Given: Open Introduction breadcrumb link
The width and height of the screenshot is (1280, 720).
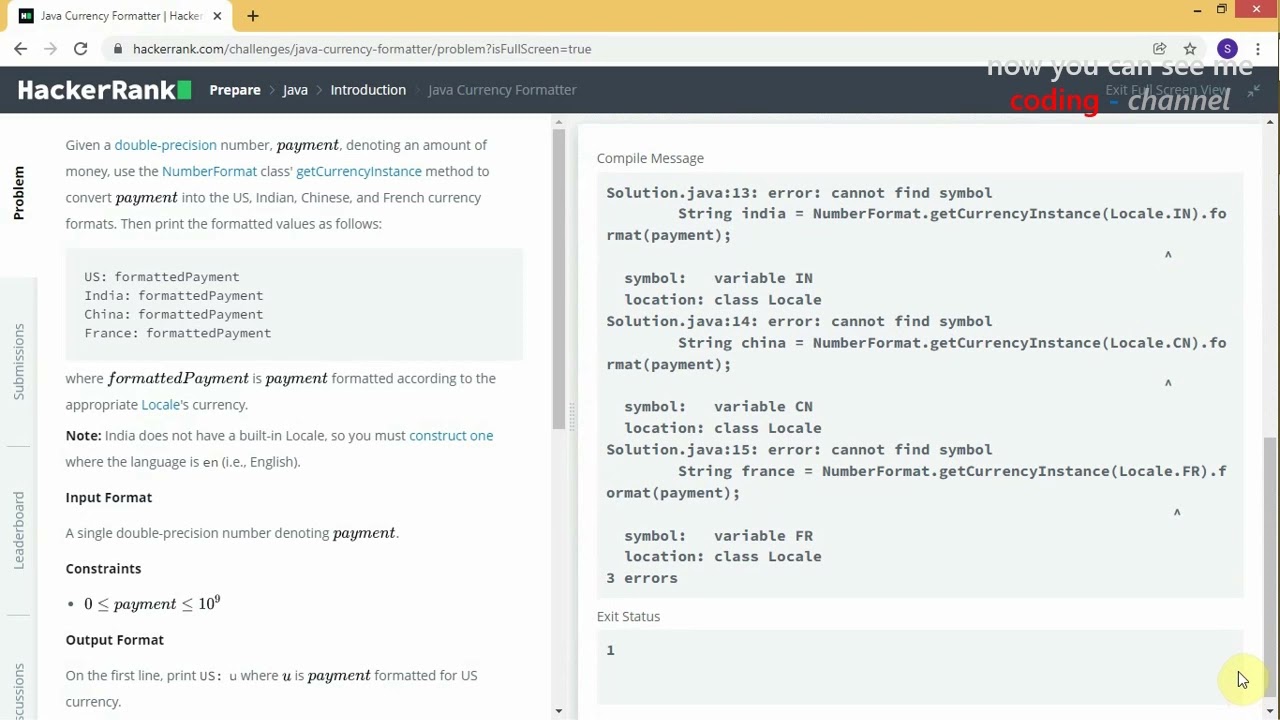Looking at the screenshot, I should (368, 90).
